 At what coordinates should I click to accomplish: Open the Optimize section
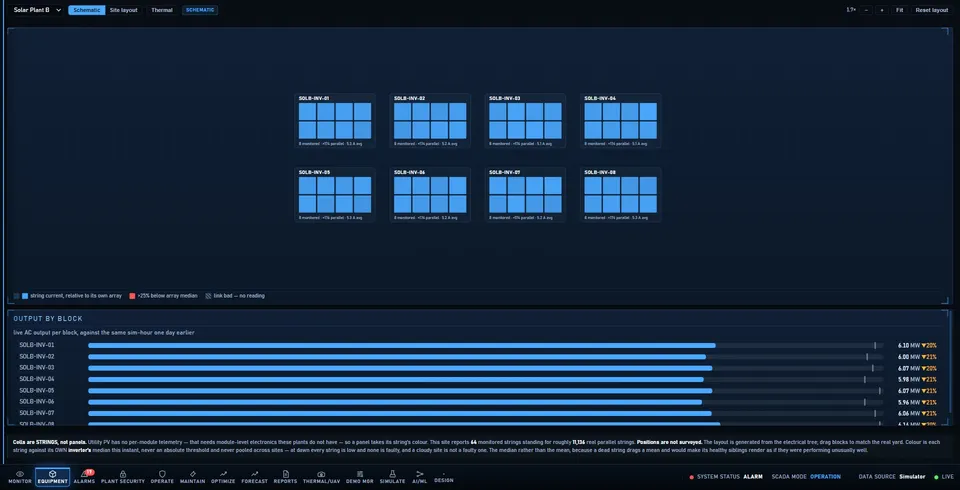[223, 477]
